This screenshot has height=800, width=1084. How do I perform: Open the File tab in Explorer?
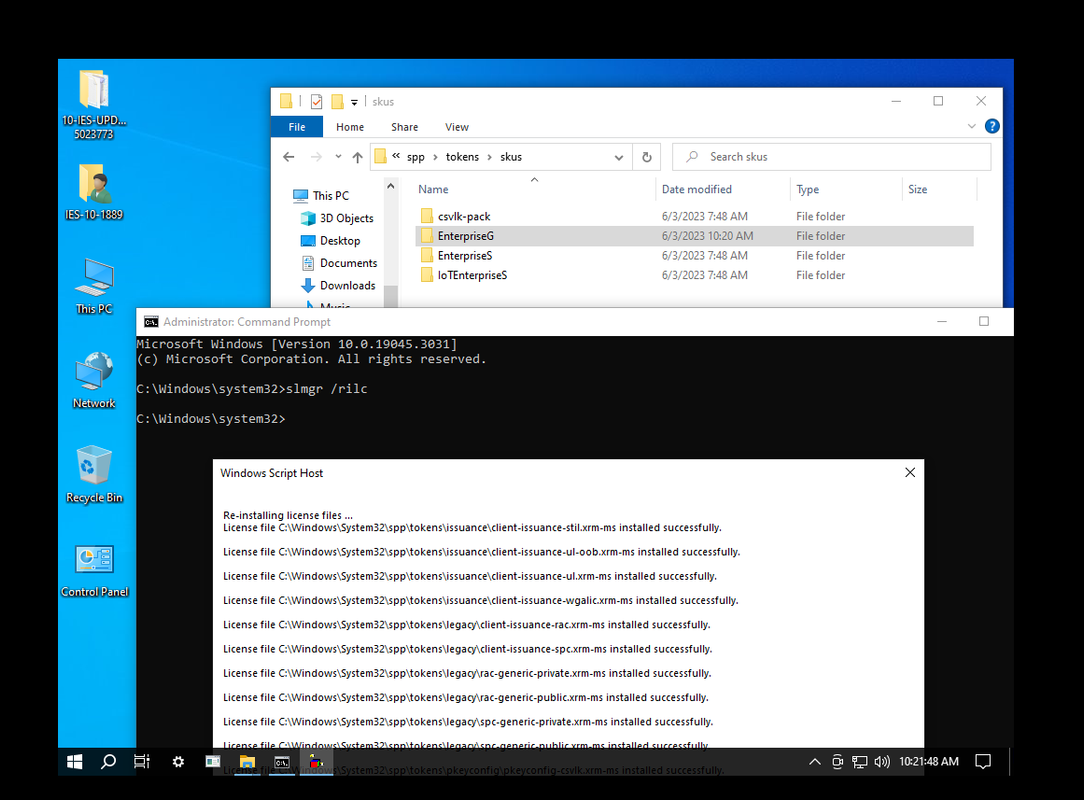pos(297,127)
